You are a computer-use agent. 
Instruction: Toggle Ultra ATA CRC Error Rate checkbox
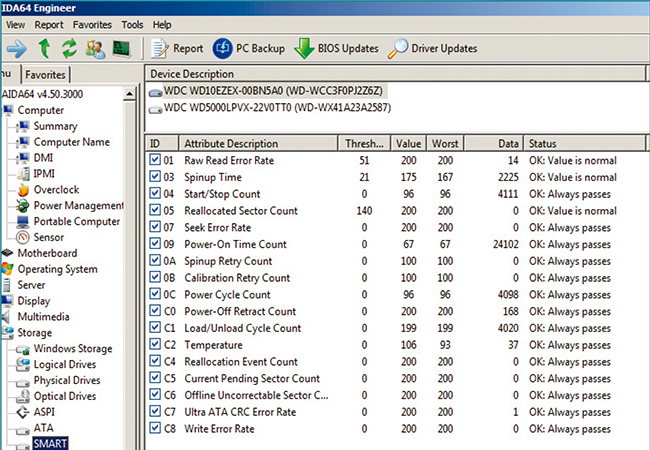(x=155, y=411)
